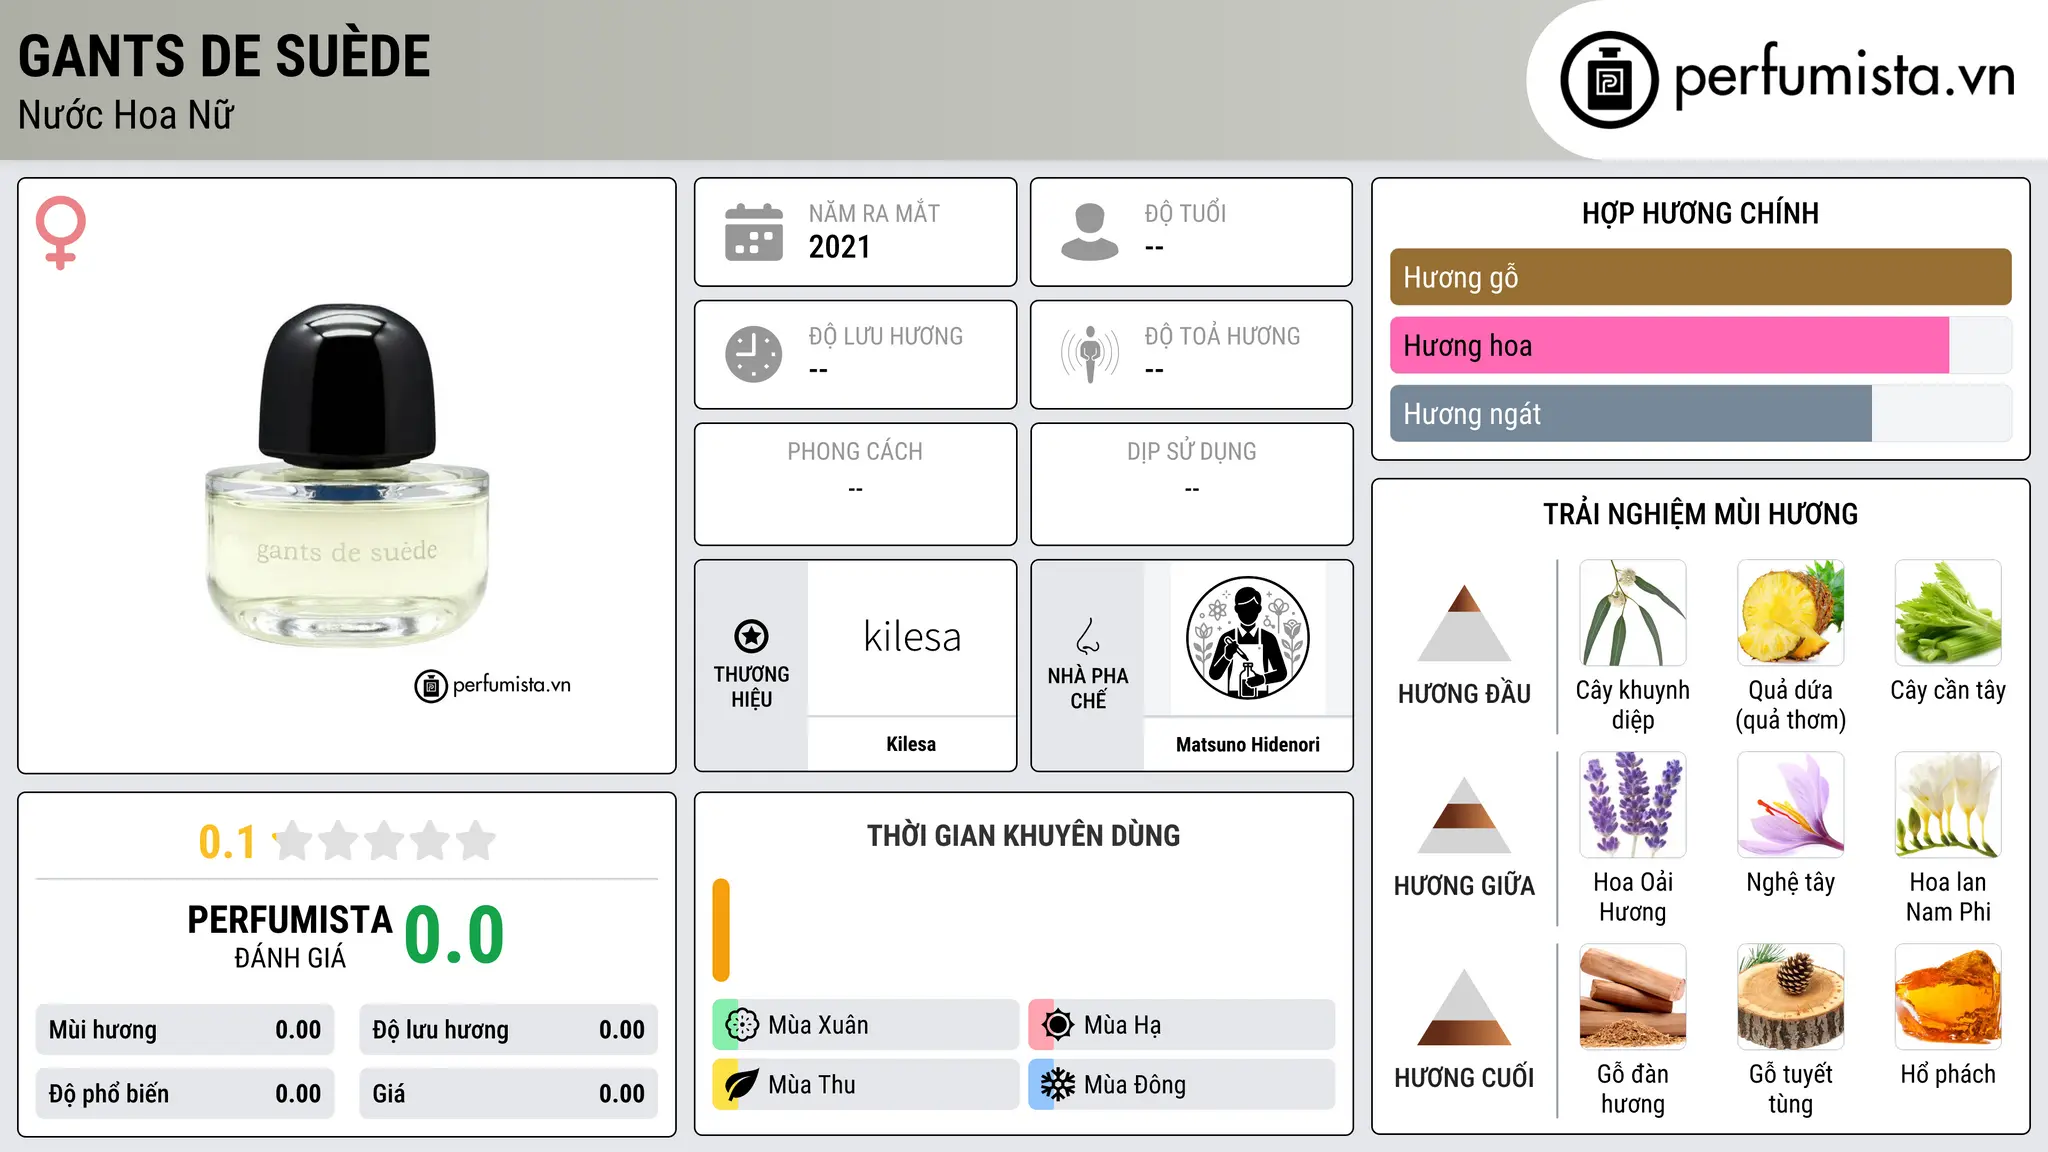Click the perfumista.vn header wordmark

point(1845,76)
